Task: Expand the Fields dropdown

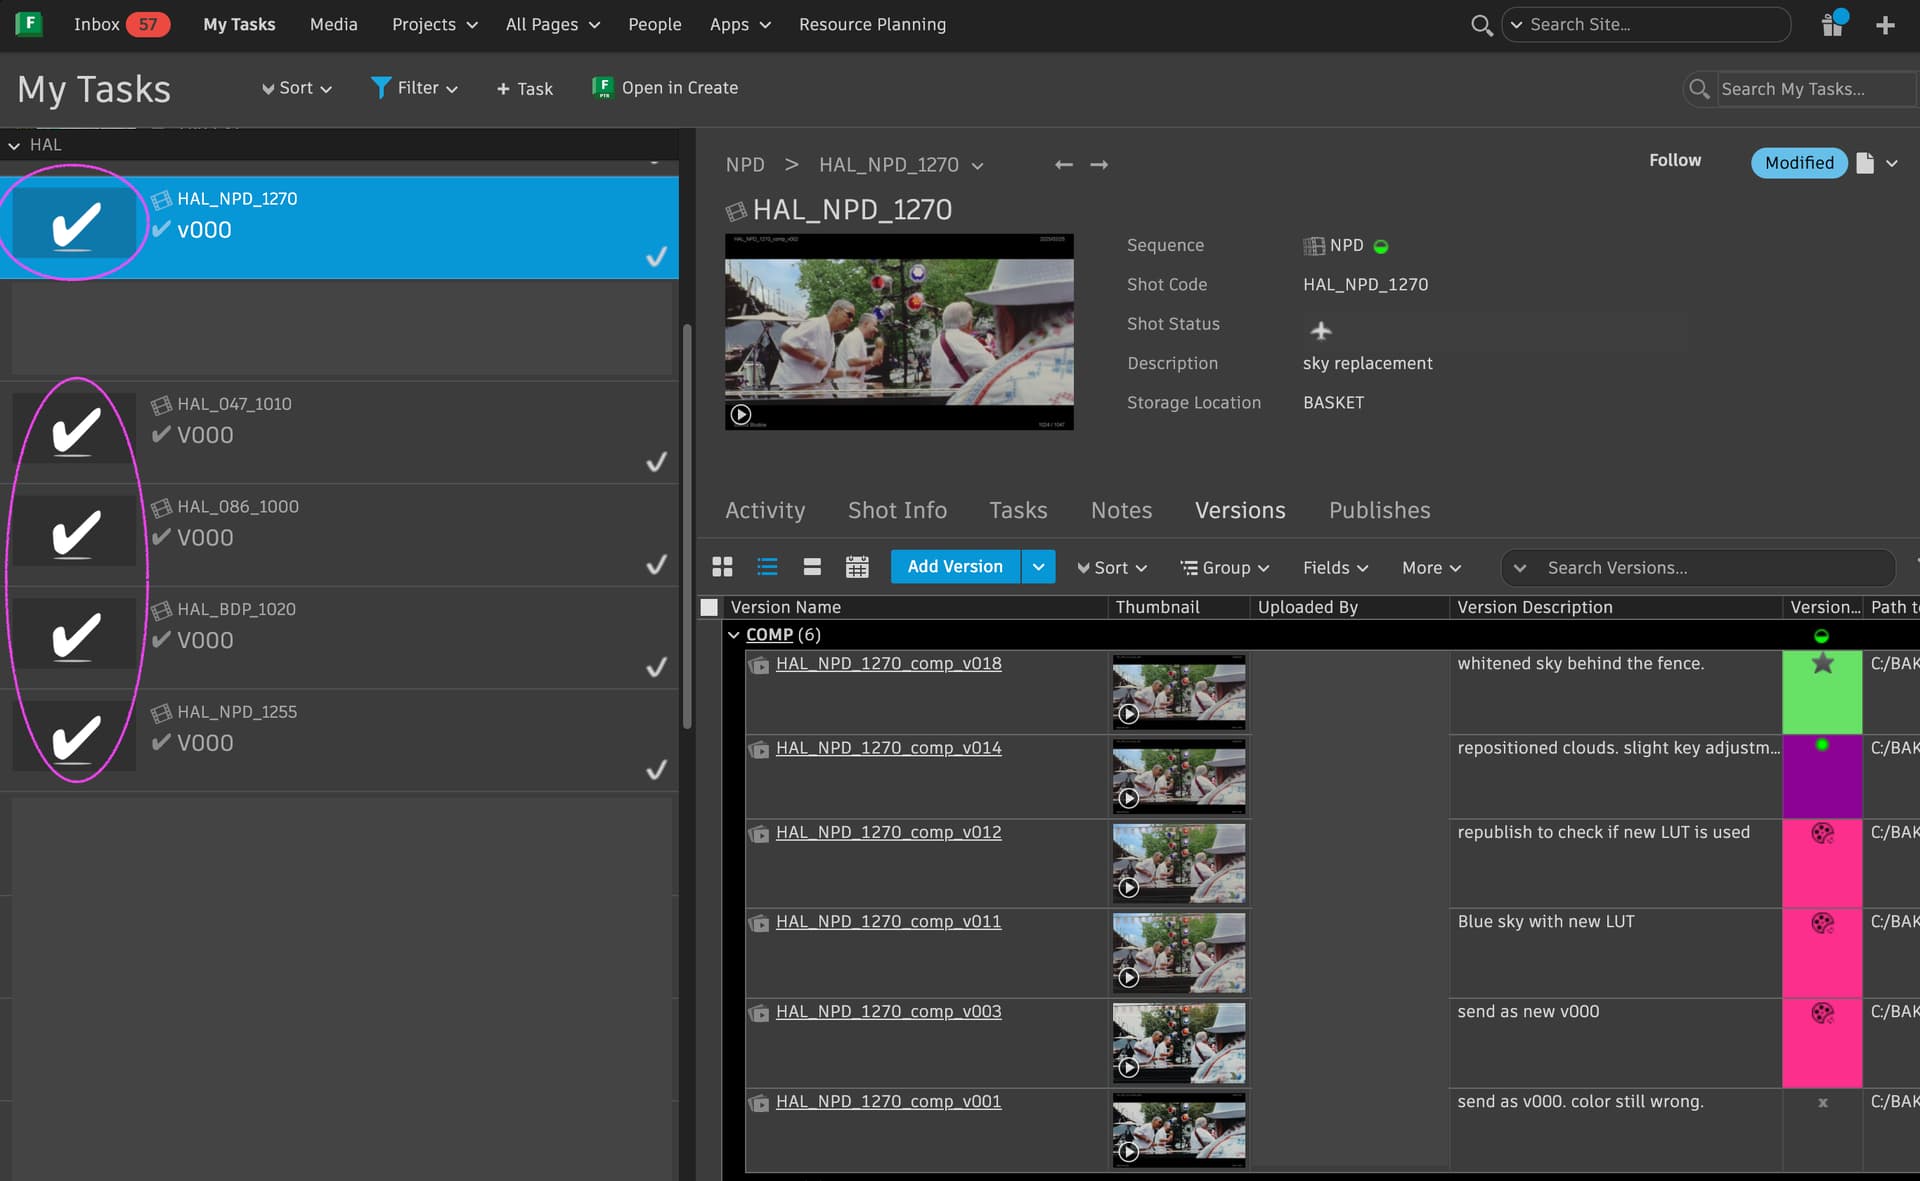Action: coord(1335,567)
